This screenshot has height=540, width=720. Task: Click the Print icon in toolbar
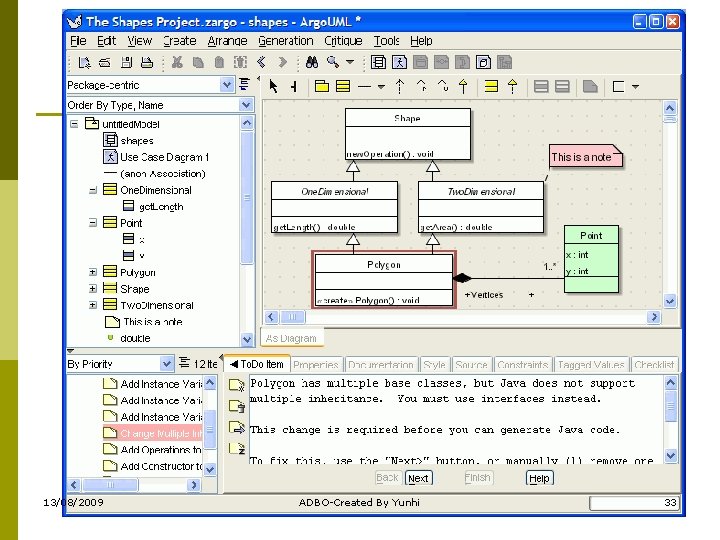click(147, 62)
